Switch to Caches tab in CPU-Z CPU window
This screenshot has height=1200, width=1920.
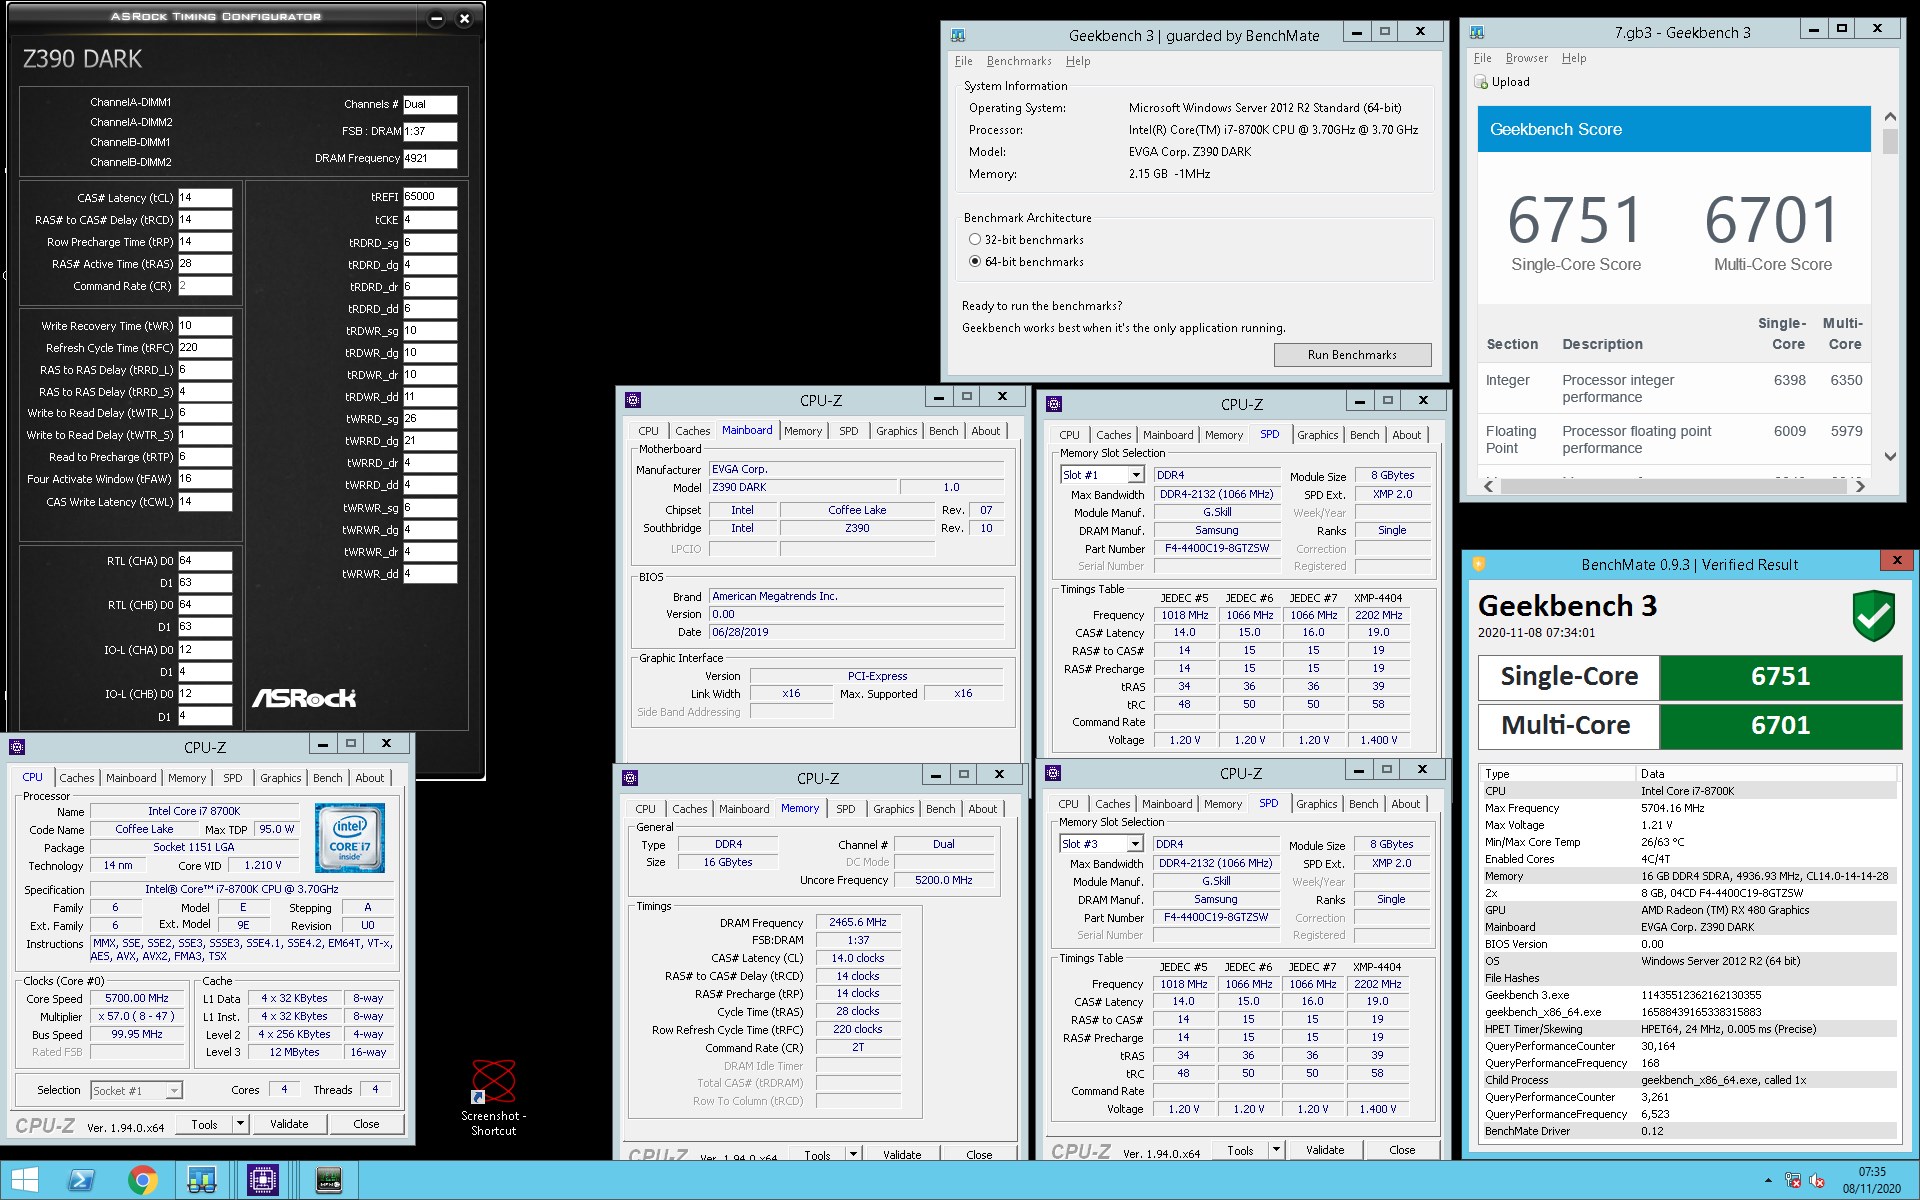[x=77, y=778]
